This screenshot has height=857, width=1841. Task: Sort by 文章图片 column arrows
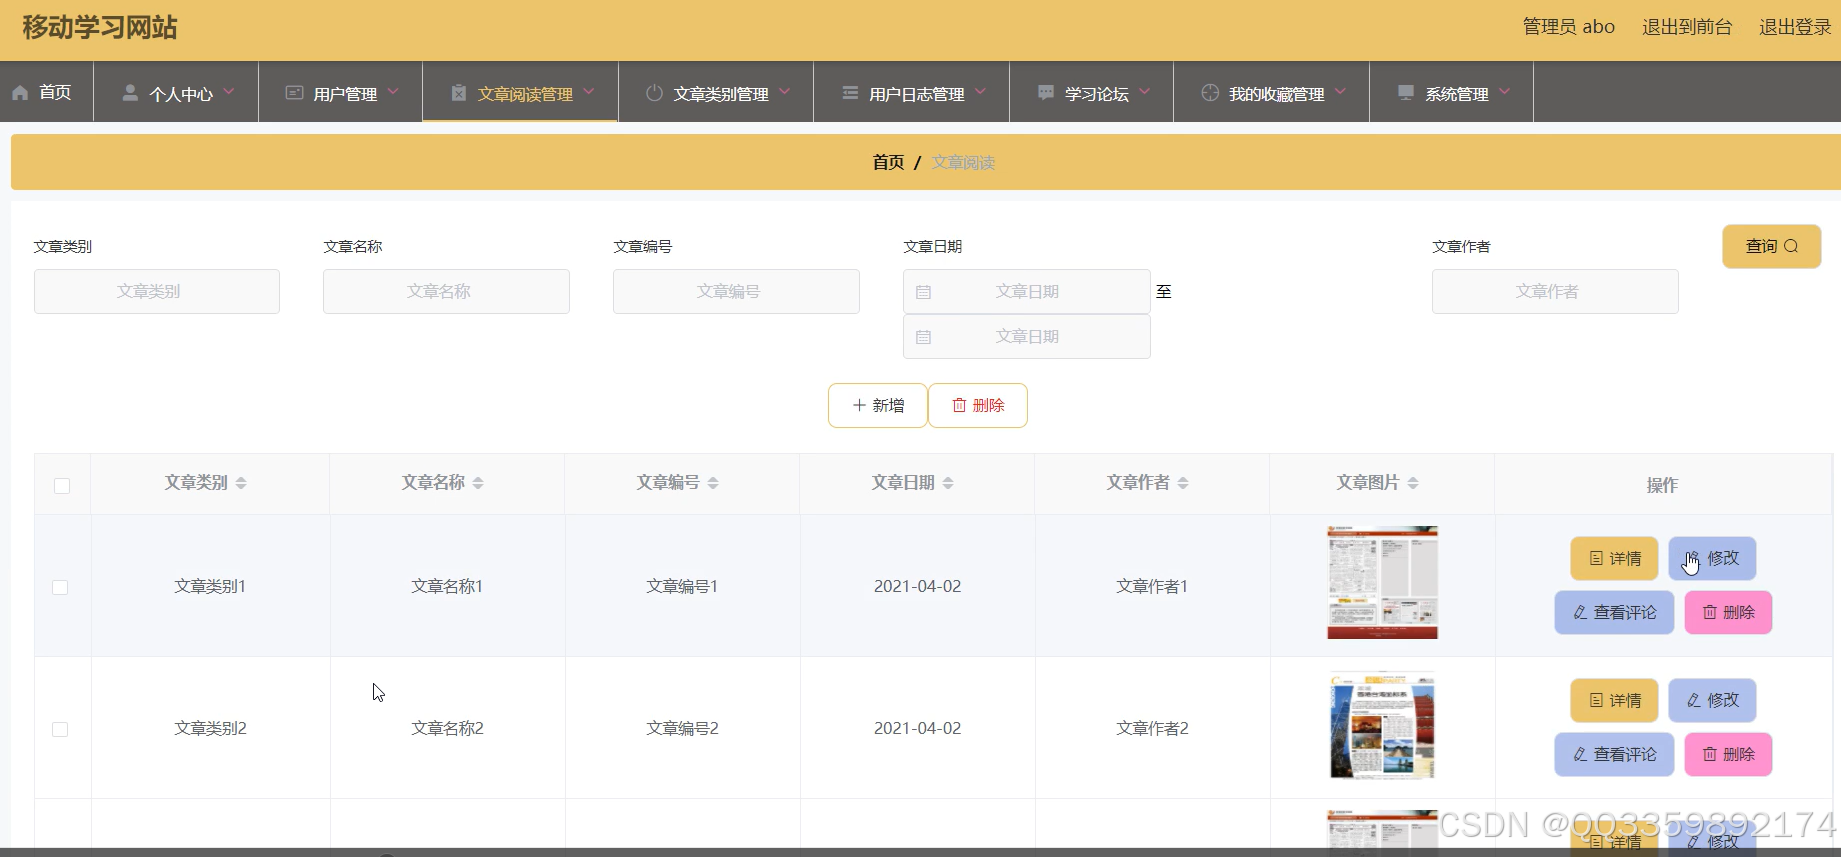click(1413, 483)
